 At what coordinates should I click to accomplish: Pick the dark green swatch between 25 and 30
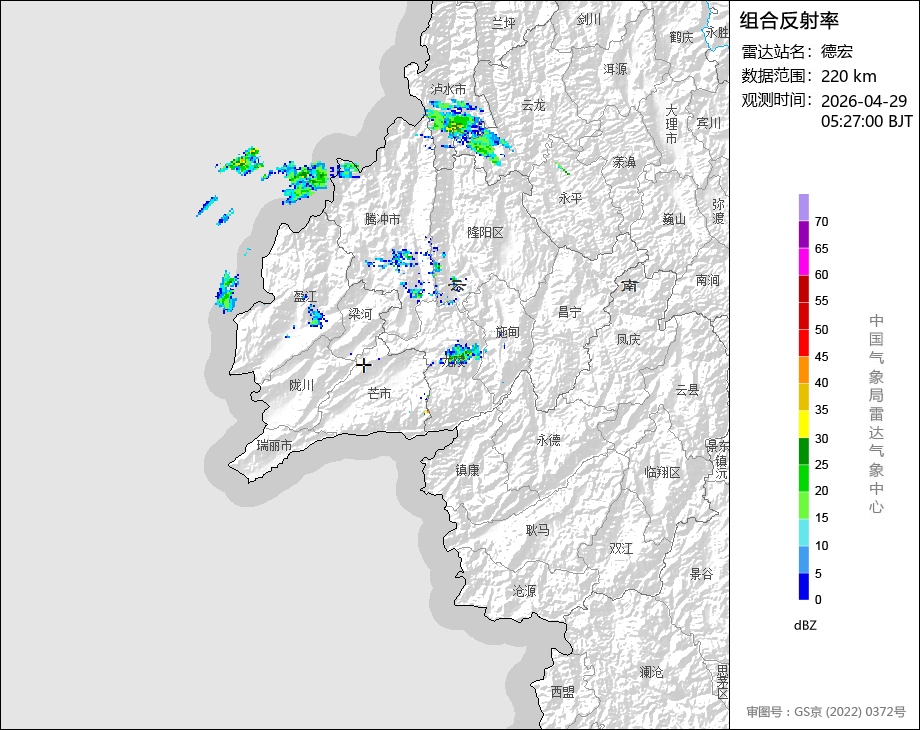click(804, 451)
